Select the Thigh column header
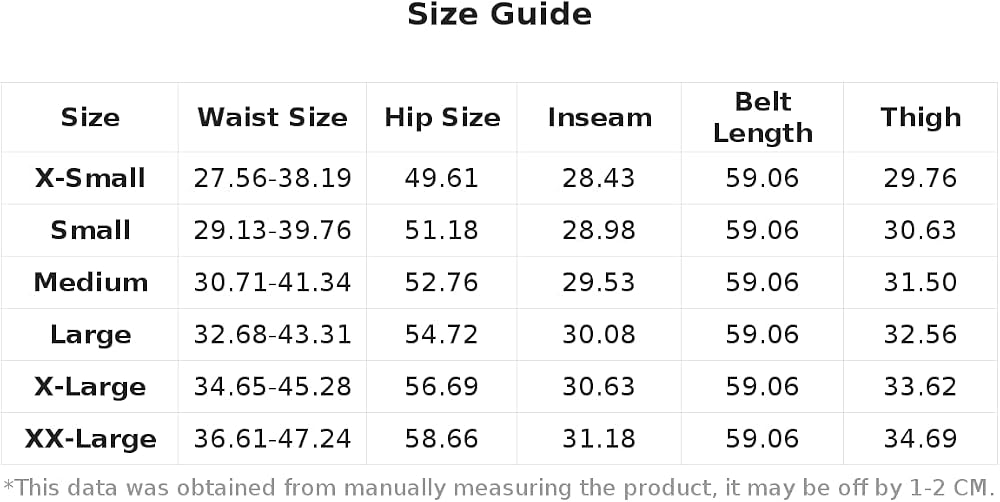The height and width of the screenshot is (502, 1000). point(920,117)
